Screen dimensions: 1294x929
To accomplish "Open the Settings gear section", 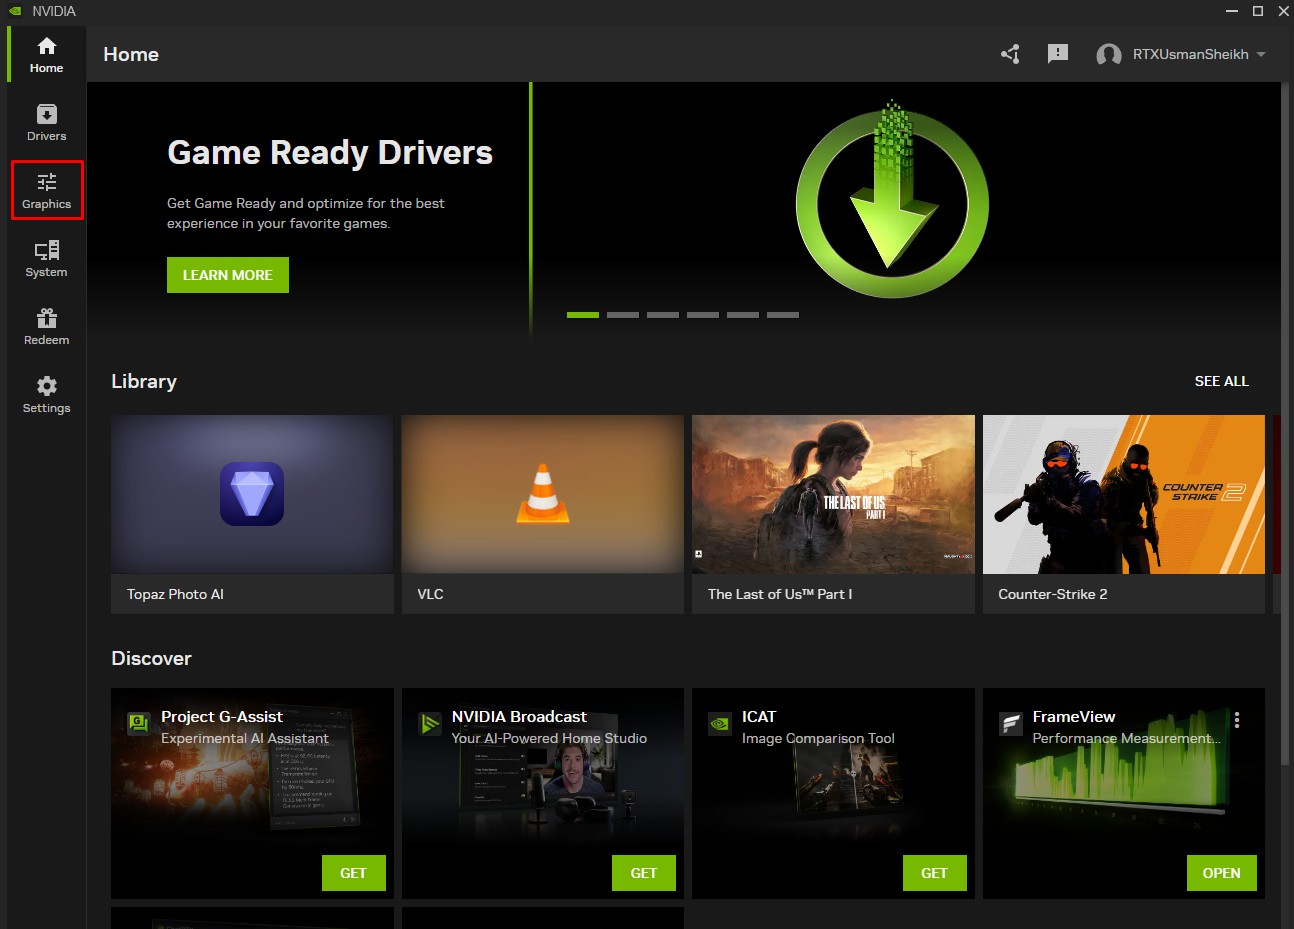I will click(46, 395).
